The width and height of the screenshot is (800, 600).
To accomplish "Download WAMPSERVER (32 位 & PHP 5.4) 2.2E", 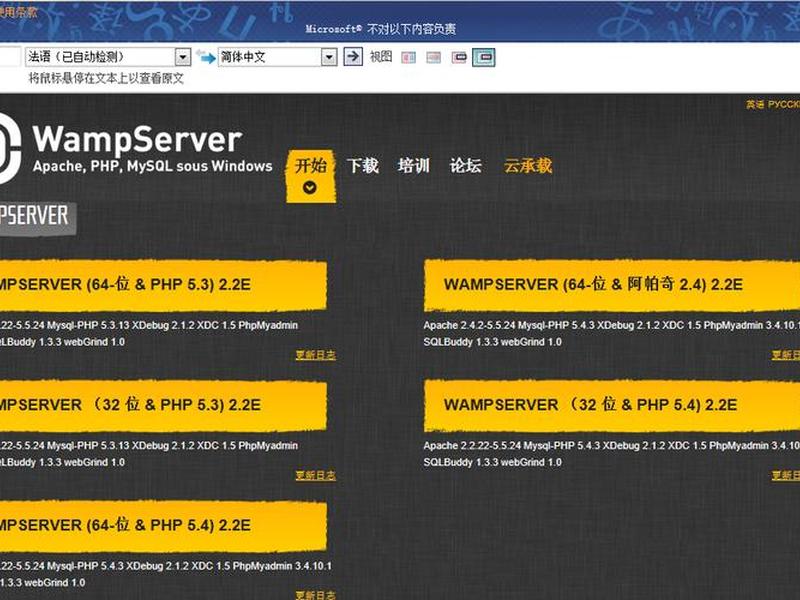I will (x=612, y=405).
